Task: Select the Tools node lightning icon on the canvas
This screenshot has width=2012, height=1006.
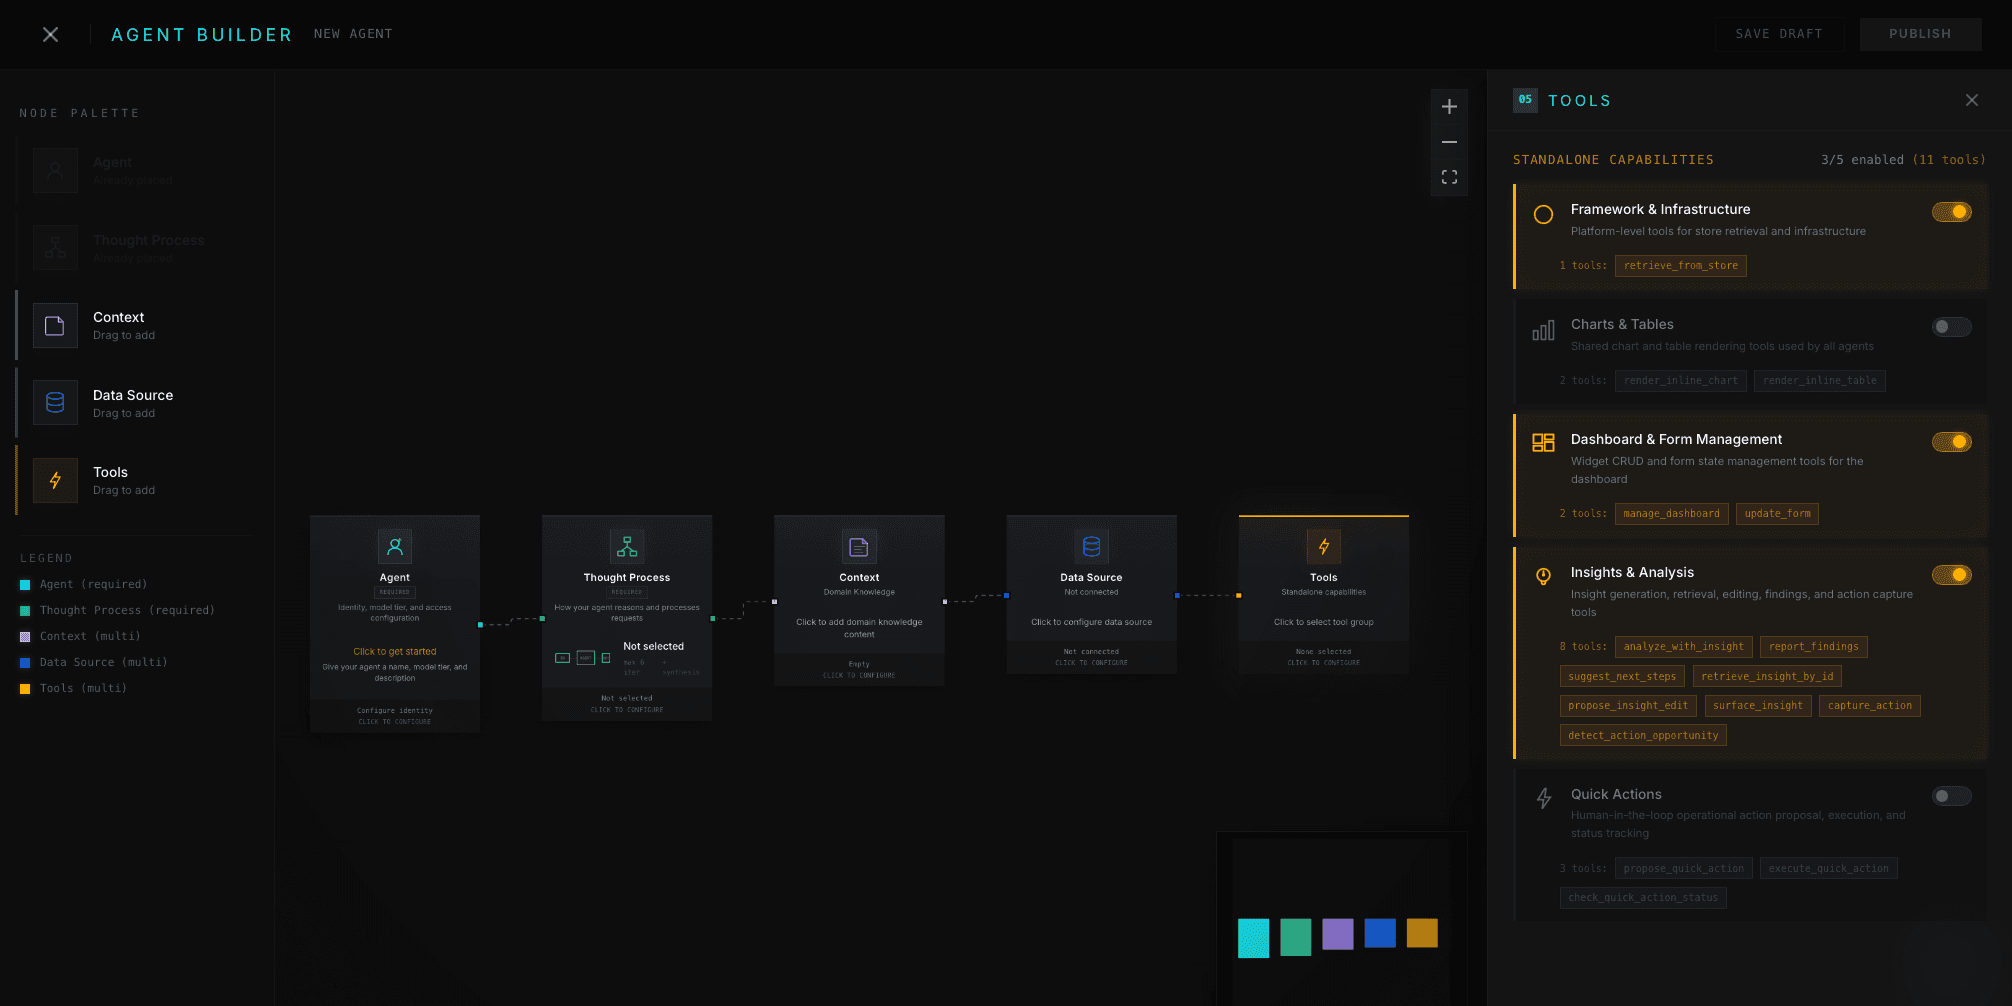Action: (x=1324, y=547)
